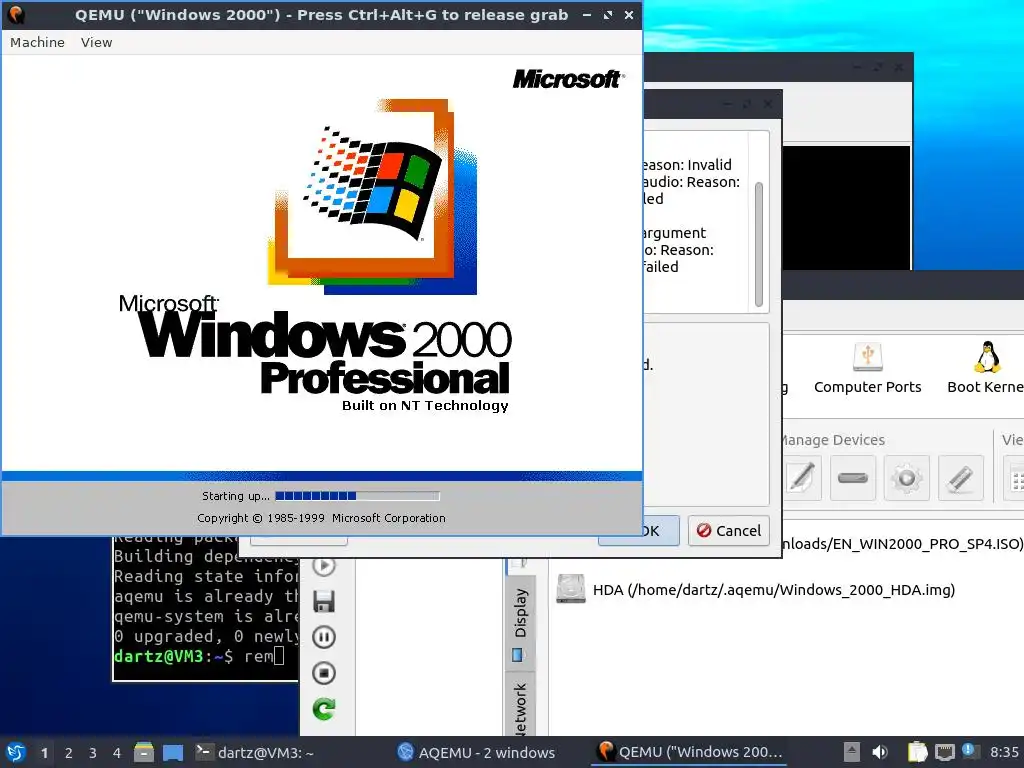
Task: Click the show desktop icon in taskbar
Action: (x=172, y=752)
